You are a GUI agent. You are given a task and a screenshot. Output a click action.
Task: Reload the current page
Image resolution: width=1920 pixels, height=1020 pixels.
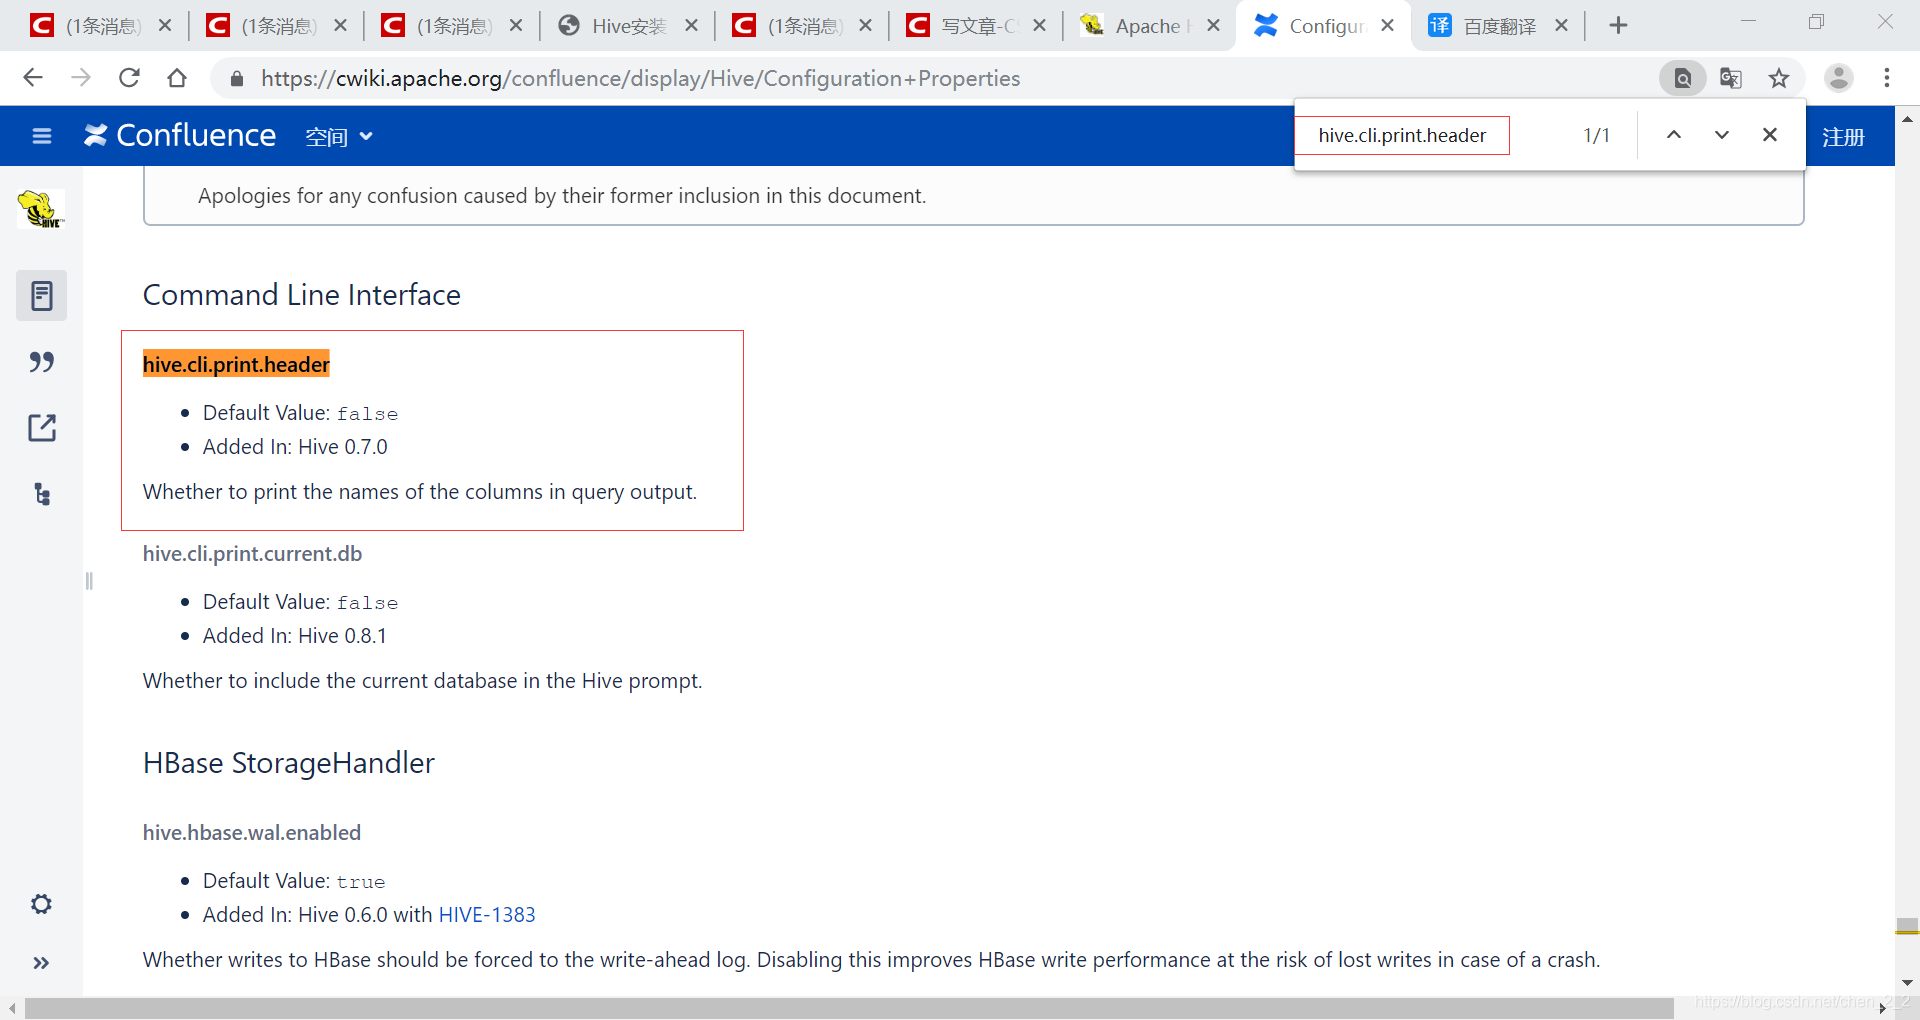coord(129,78)
